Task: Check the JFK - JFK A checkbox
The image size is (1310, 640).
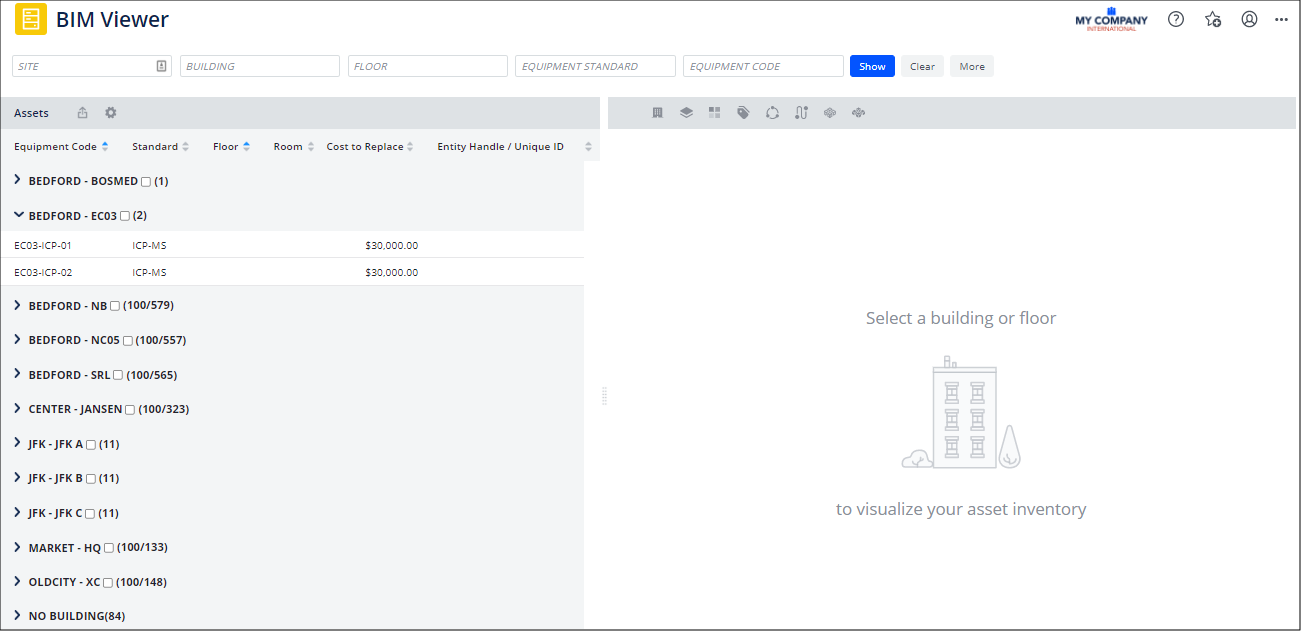Action: [91, 444]
